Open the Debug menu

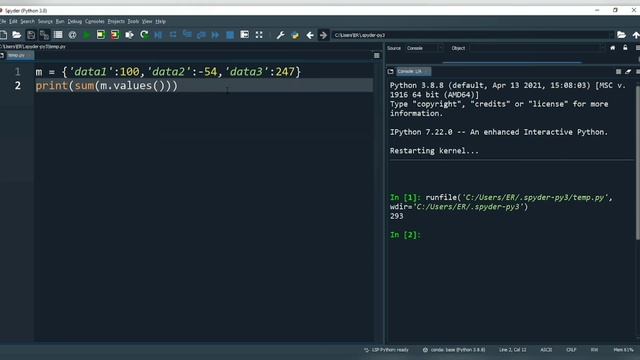click(x=75, y=21)
